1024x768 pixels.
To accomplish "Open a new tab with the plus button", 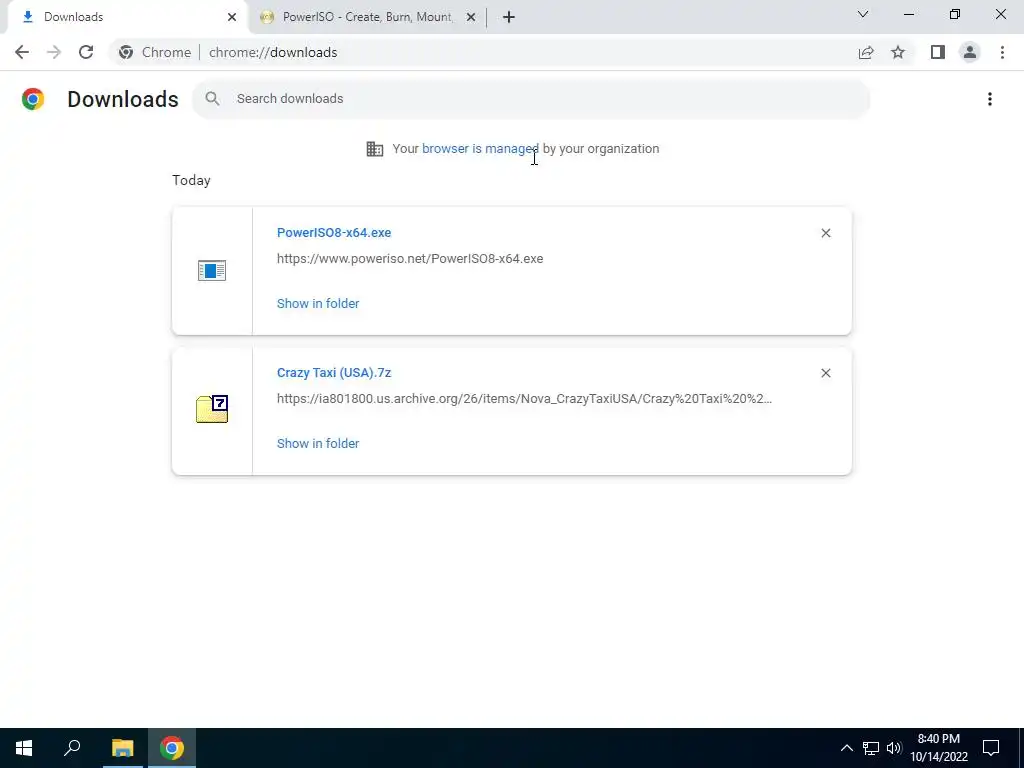I will pyautogui.click(x=509, y=17).
